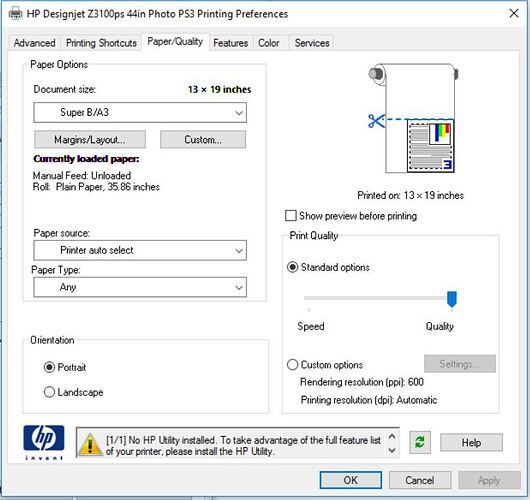Image resolution: width=530 pixels, height=500 pixels.
Task: Click the message list up arrow
Action: point(392,436)
